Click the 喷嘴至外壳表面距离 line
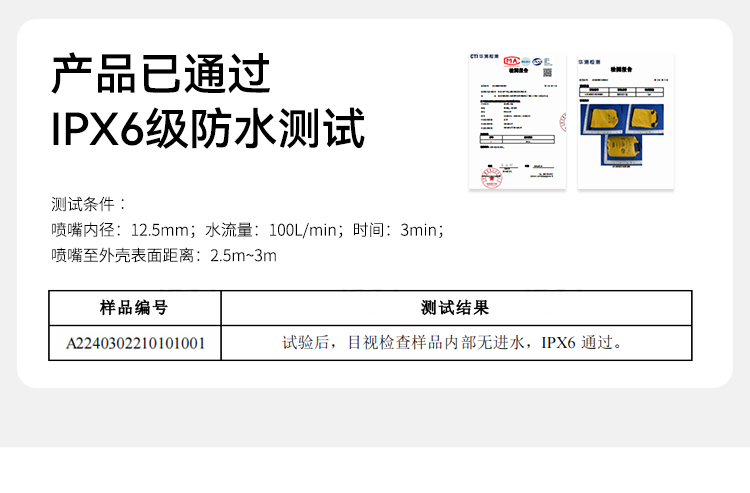Screen dimensions: 750x493 point(163,256)
